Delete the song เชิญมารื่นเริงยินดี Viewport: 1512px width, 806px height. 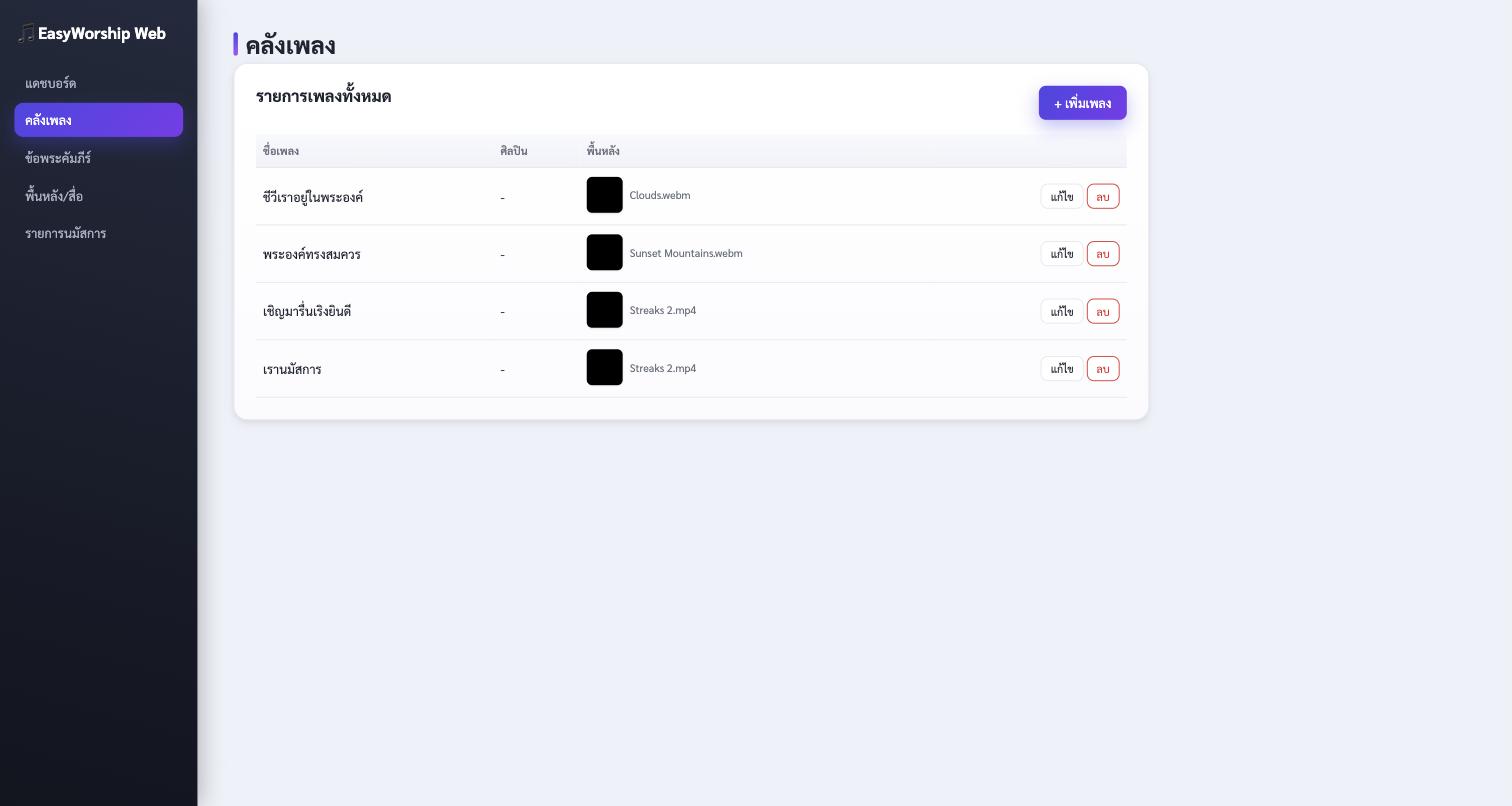tap(1103, 312)
